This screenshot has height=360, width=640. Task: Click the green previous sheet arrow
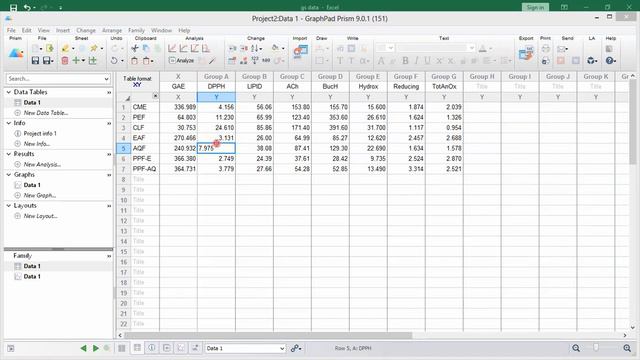(x=83, y=348)
